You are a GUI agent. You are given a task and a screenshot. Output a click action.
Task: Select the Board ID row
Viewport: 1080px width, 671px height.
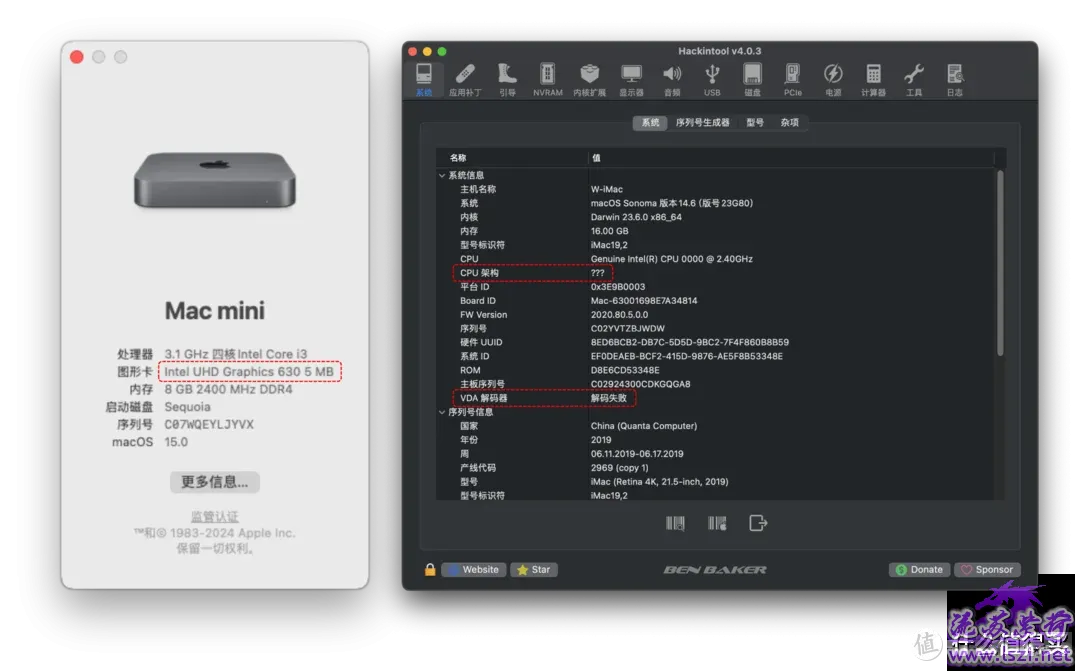716,300
